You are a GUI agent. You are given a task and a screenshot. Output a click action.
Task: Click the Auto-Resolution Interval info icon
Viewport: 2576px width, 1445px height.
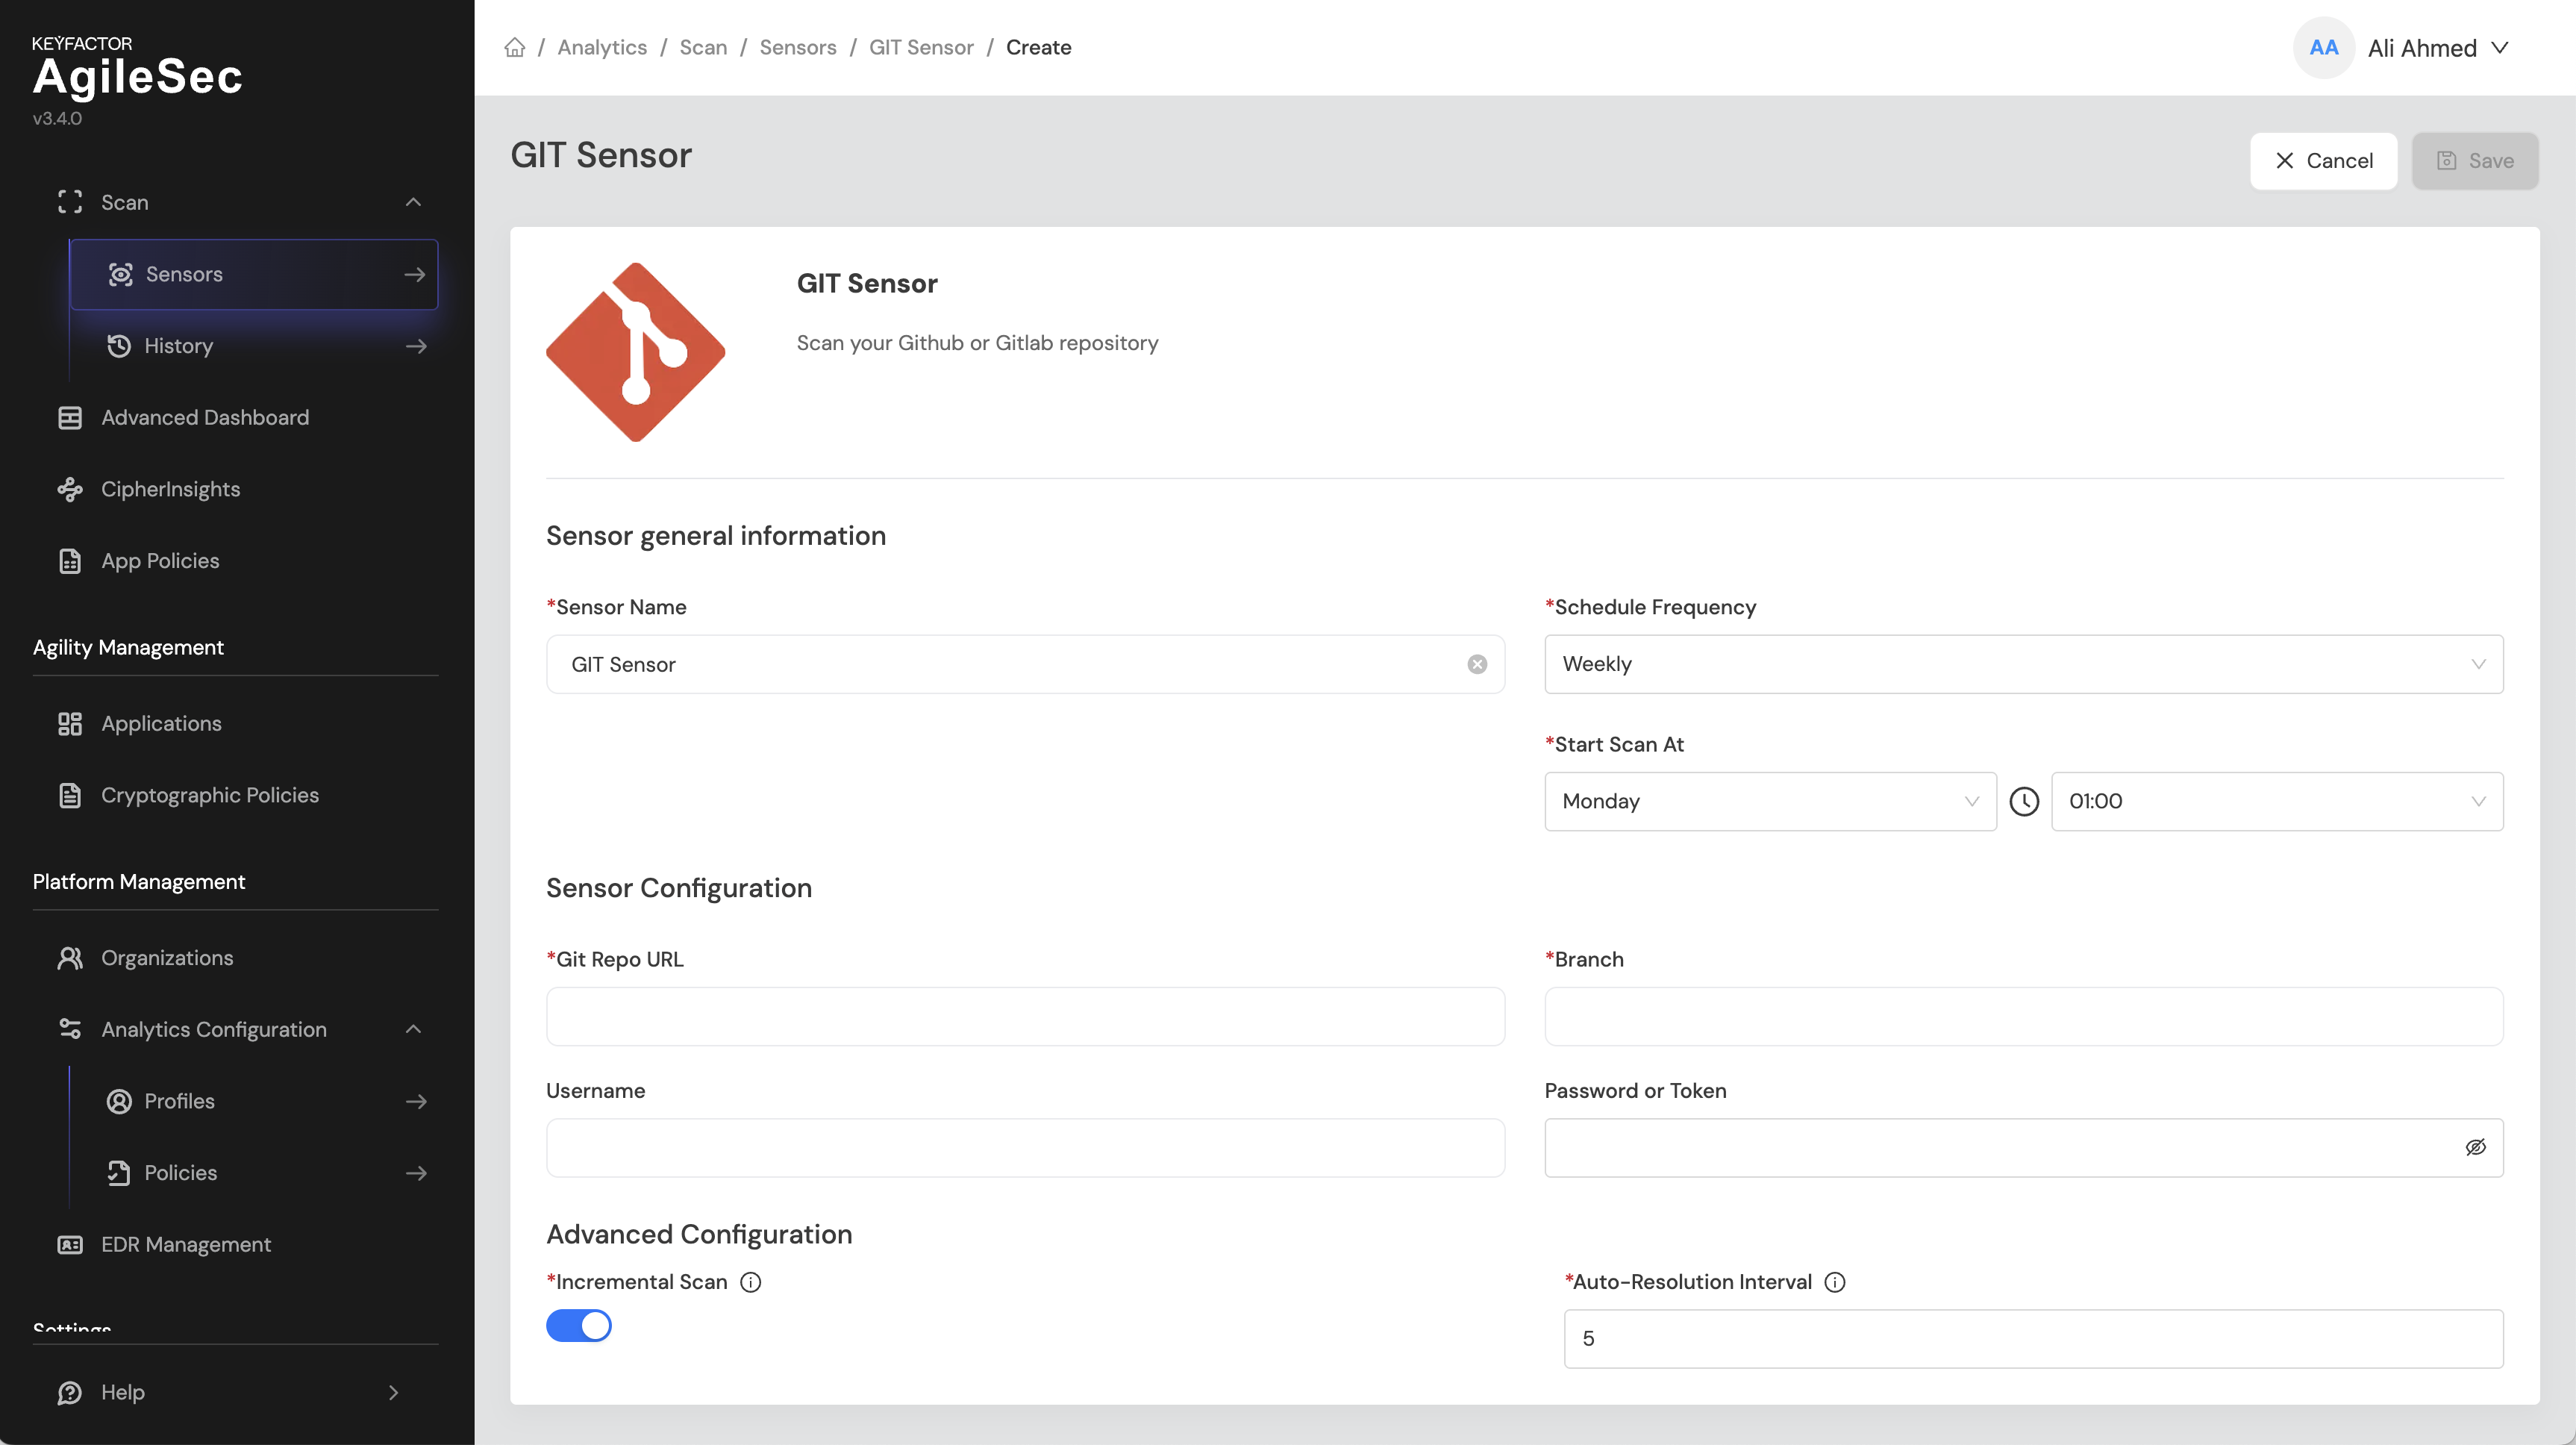1834,1282
